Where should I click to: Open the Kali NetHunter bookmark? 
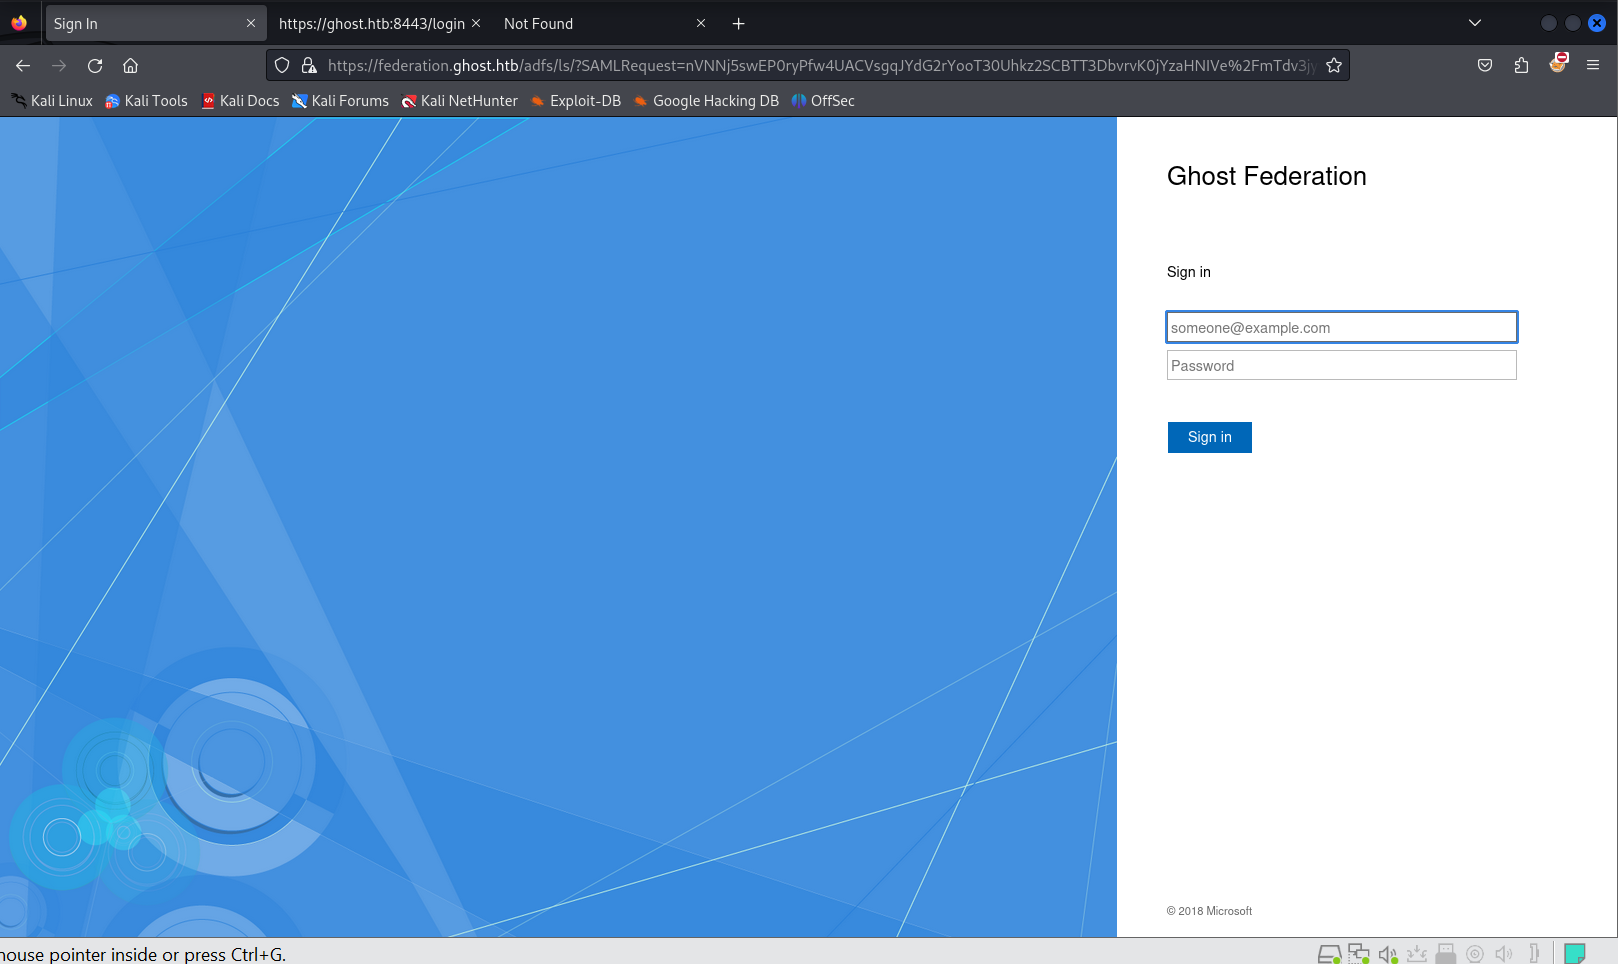tap(459, 101)
